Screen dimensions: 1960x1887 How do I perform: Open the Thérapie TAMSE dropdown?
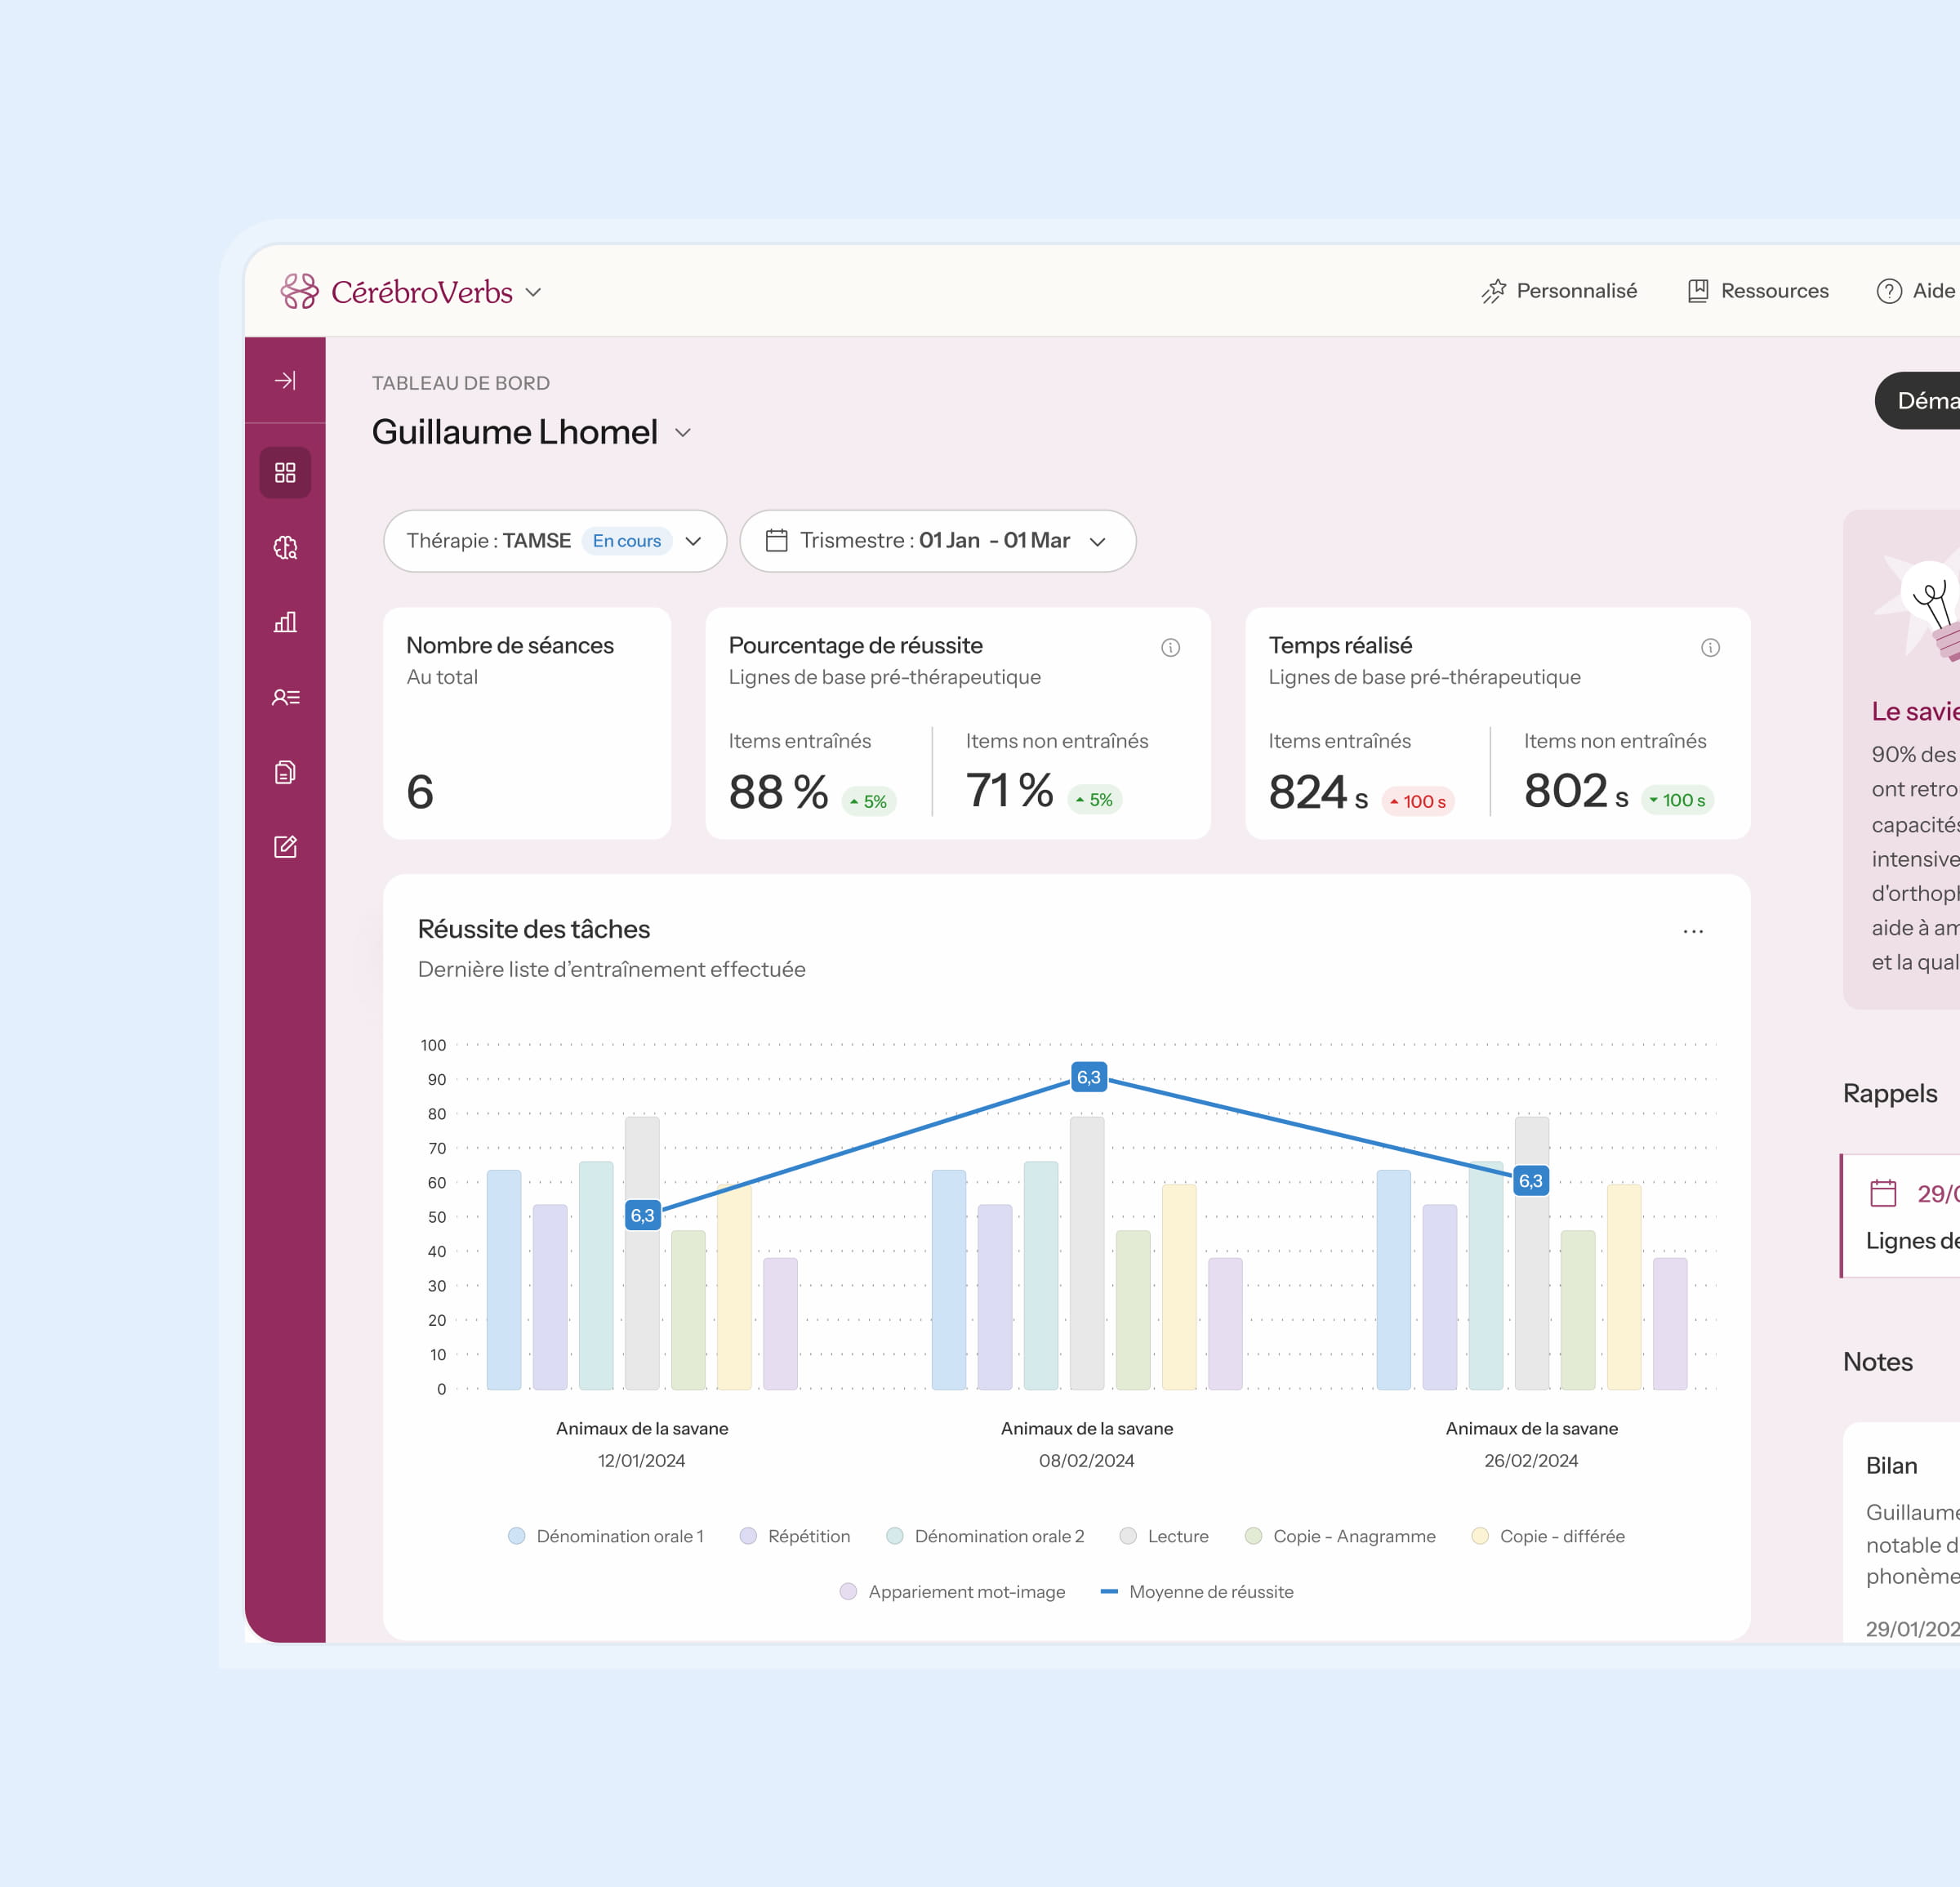click(555, 541)
